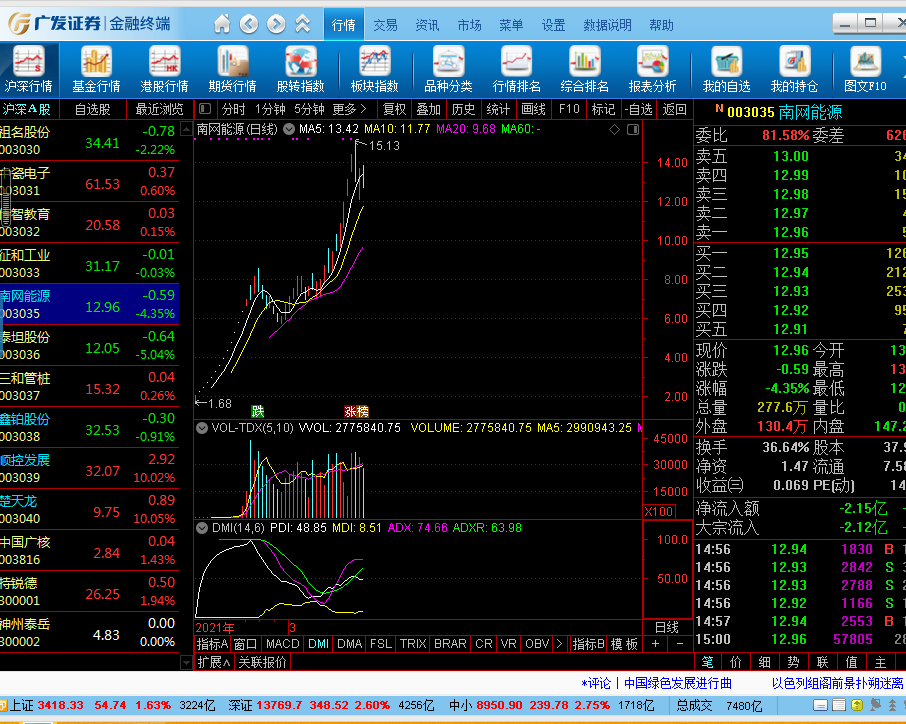
Task: Open 数据说明 menu
Action: coord(607,25)
